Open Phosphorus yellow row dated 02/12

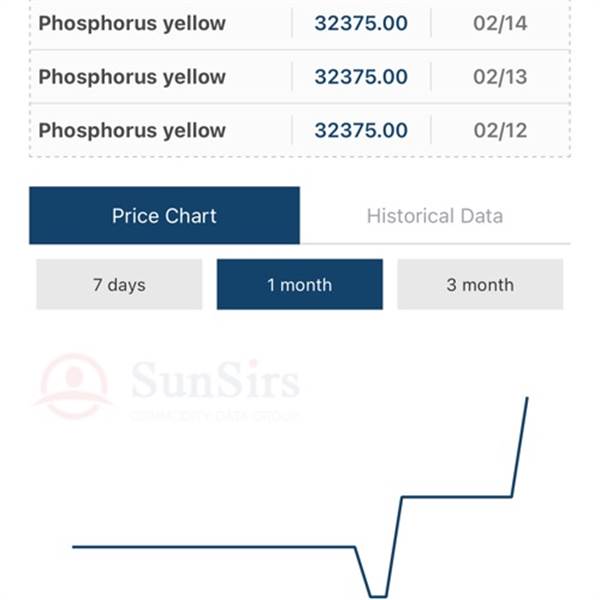pos(300,130)
